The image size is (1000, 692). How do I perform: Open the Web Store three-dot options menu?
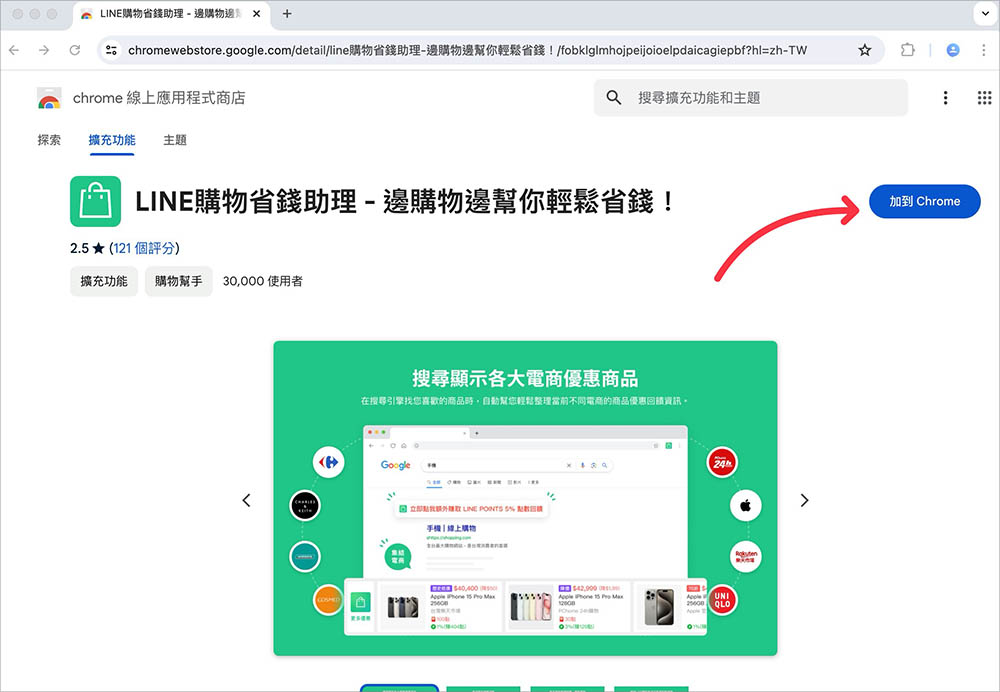pos(945,98)
